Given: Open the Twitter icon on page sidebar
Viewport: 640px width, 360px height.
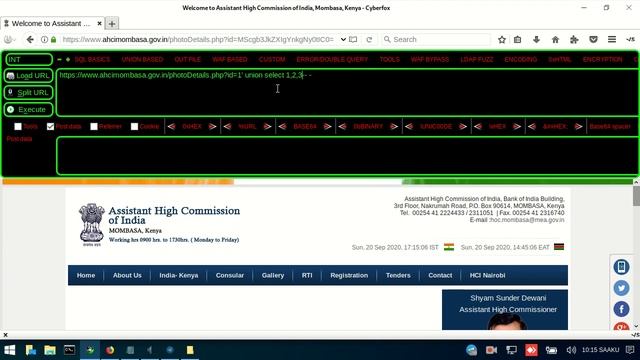Looking at the screenshot, I should [x=621, y=288].
